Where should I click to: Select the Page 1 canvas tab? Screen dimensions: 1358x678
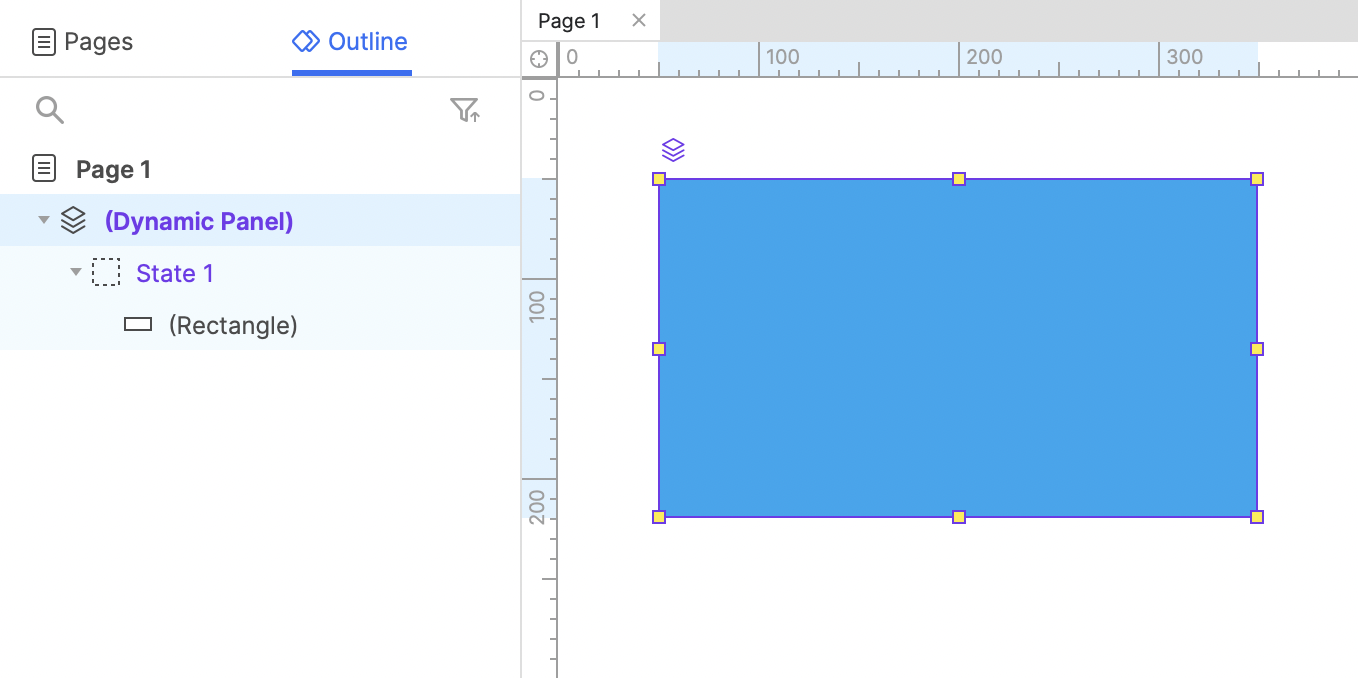click(x=569, y=21)
